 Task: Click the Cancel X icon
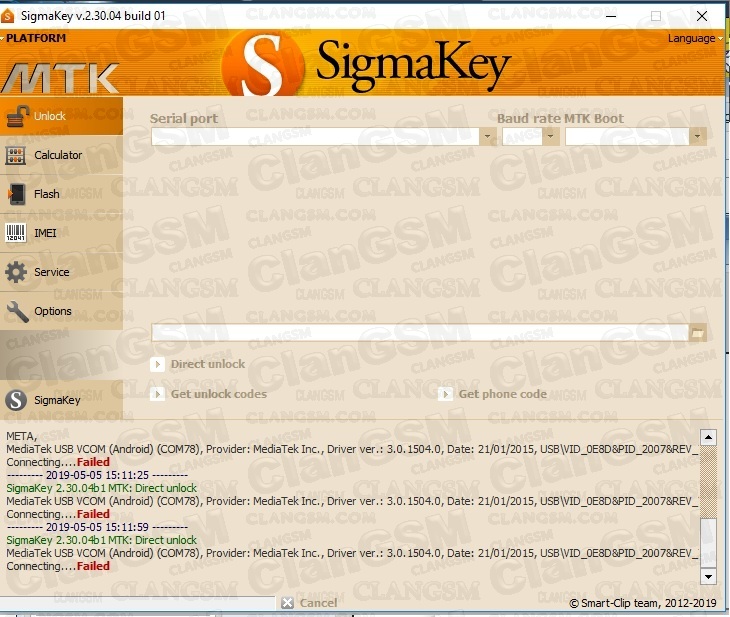287,603
